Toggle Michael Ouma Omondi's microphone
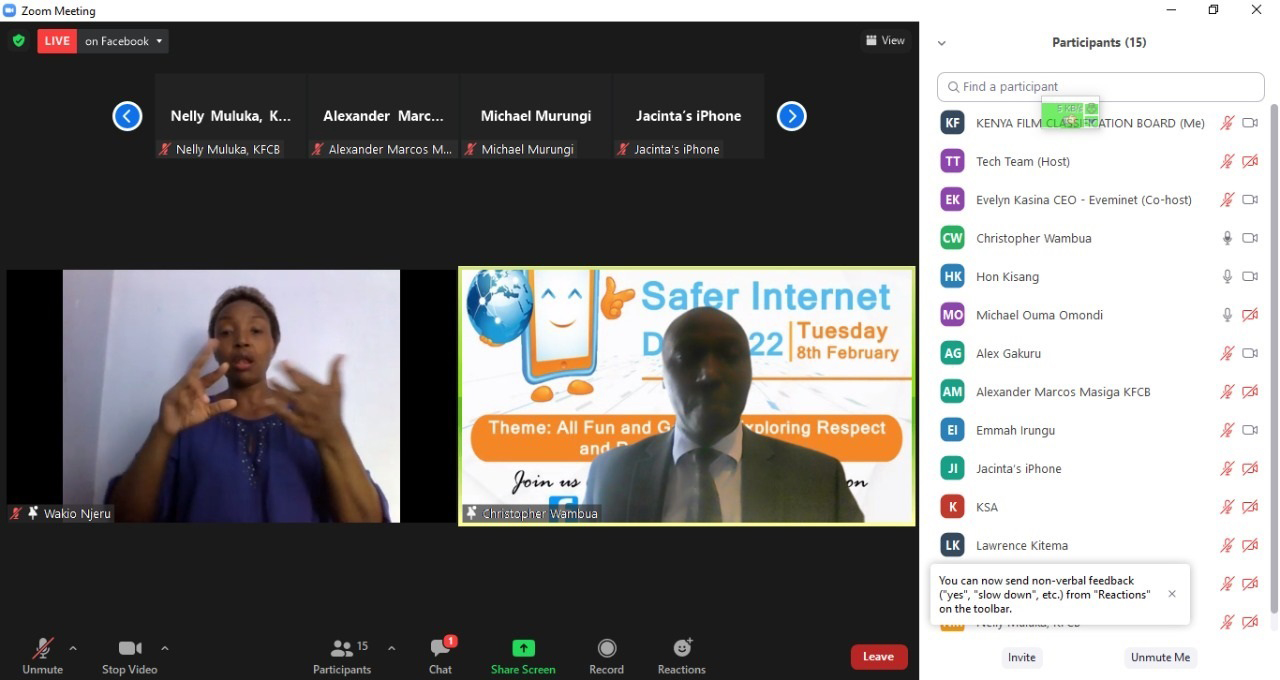The width and height of the screenshot is (1280, 680). click(1227, 315)
